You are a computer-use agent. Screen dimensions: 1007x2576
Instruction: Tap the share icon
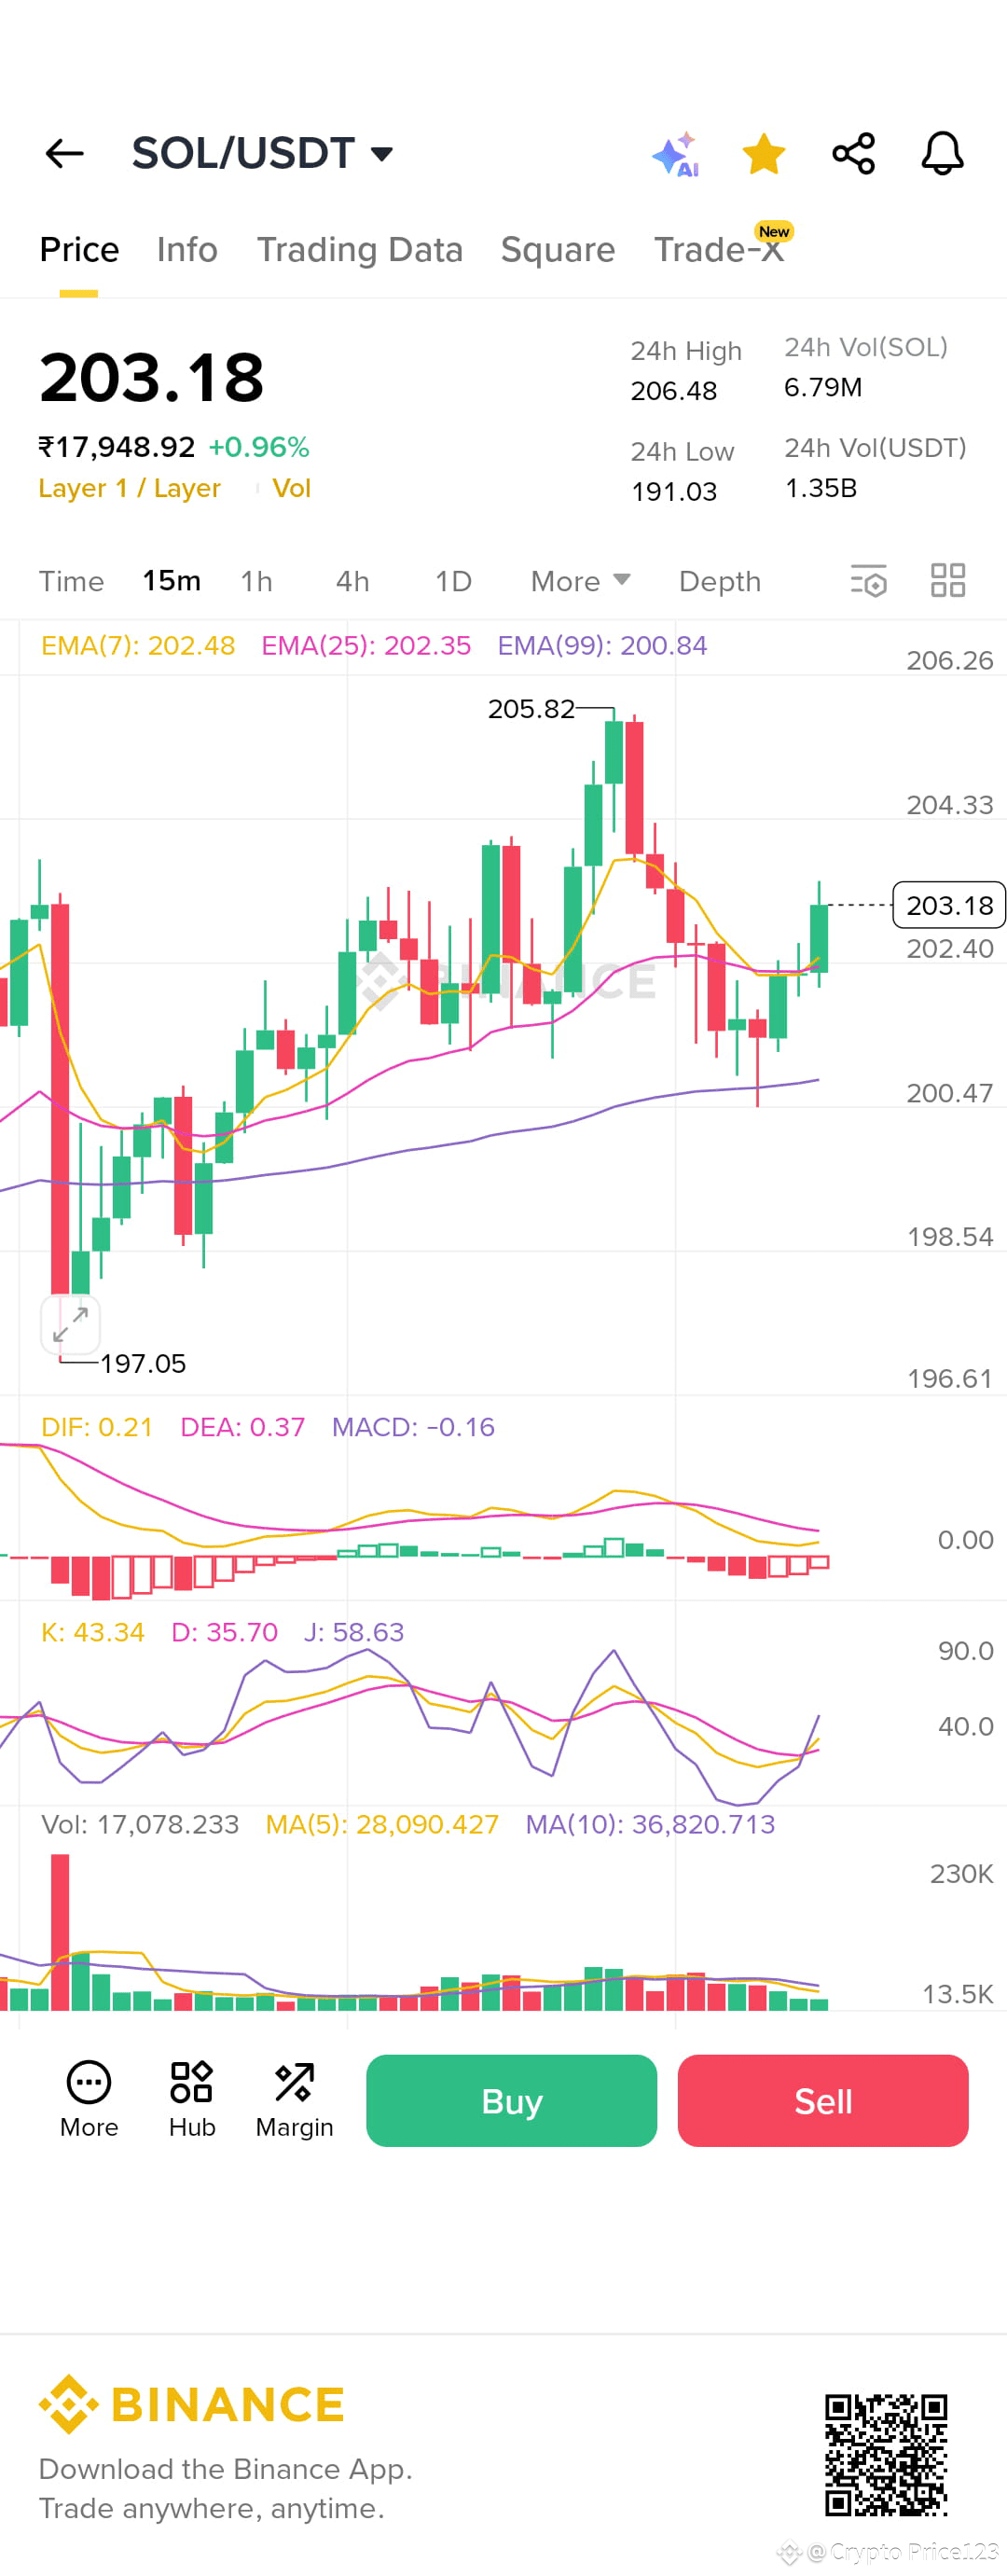(x=853, y=154)
